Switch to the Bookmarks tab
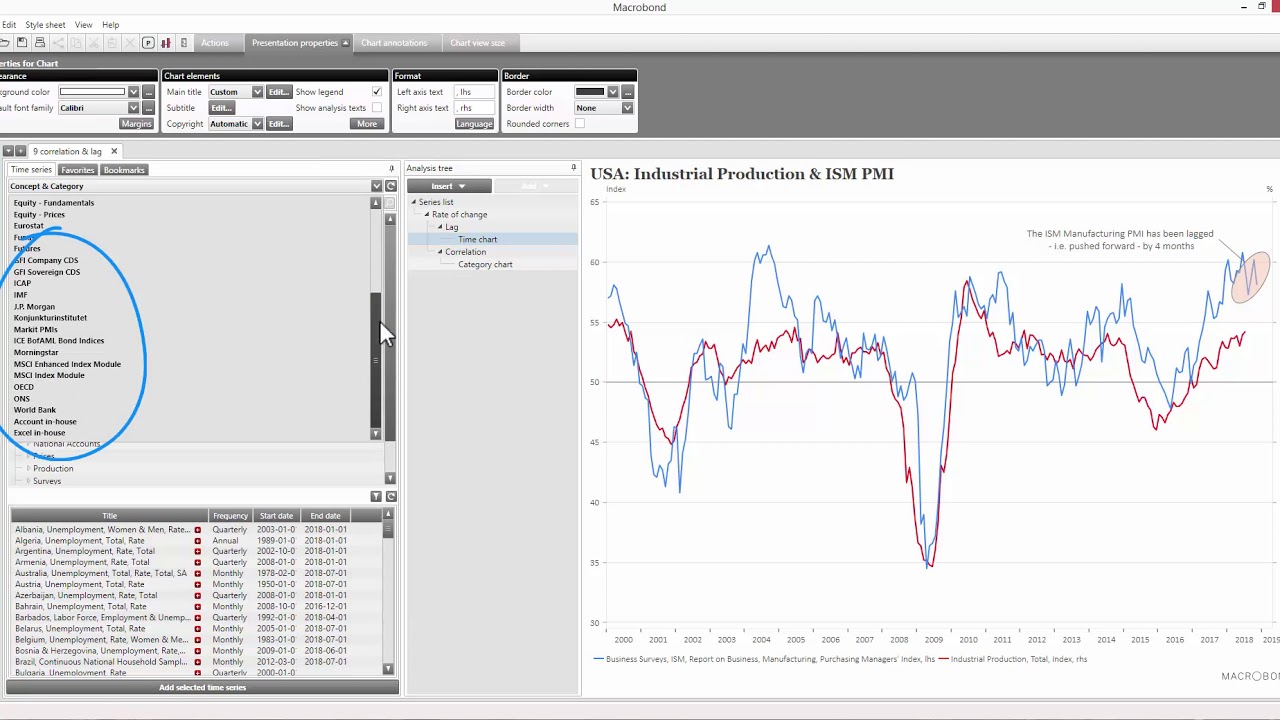Image resolution: width=1280 pixels, height=720 pixels. click(x=124, y=170)
